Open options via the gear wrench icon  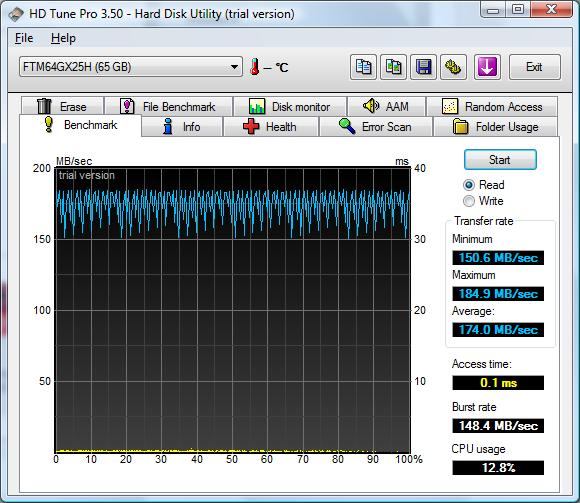click(x=453, y=67)
